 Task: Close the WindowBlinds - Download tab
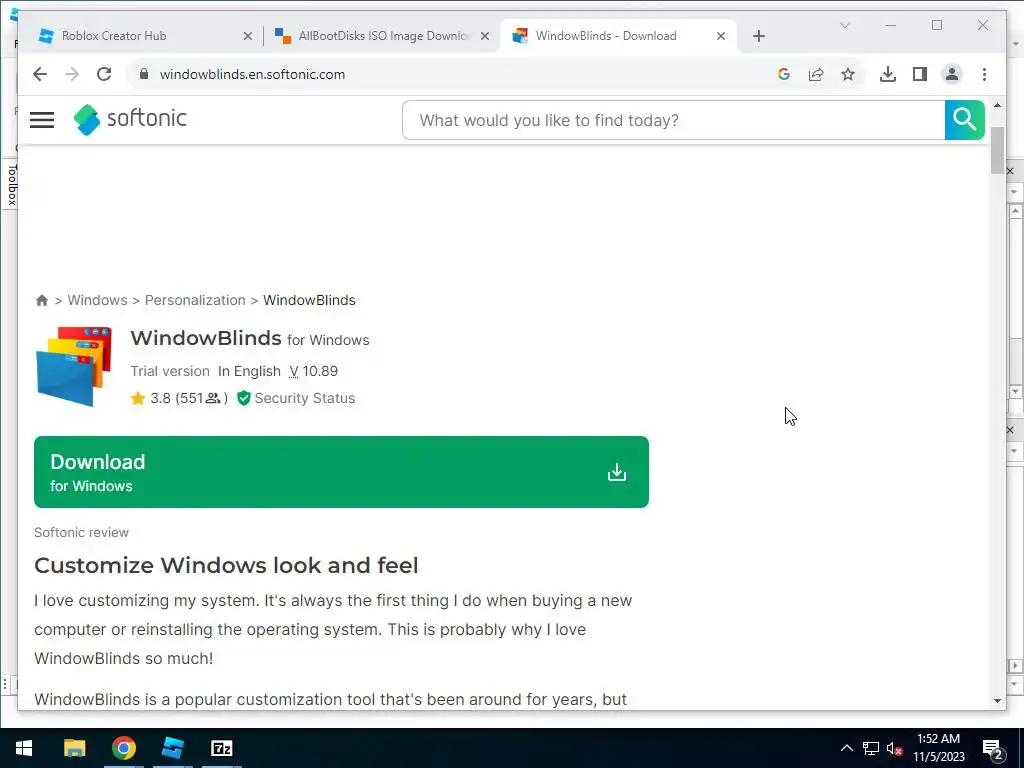721,36
